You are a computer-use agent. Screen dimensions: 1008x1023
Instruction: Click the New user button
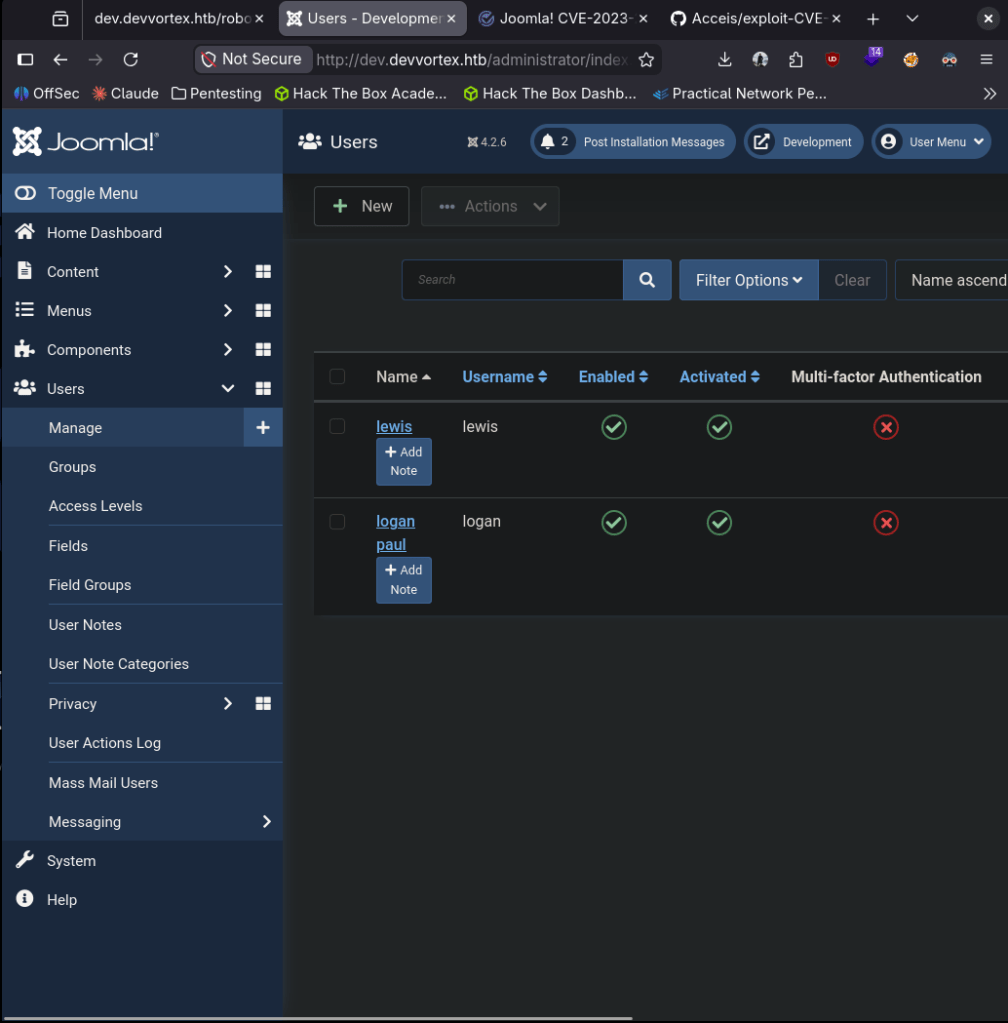tap(361, 206)
